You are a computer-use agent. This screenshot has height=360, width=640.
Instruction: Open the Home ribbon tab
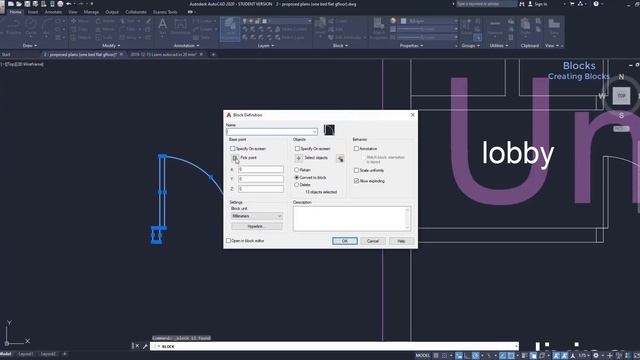pos(16,12)
